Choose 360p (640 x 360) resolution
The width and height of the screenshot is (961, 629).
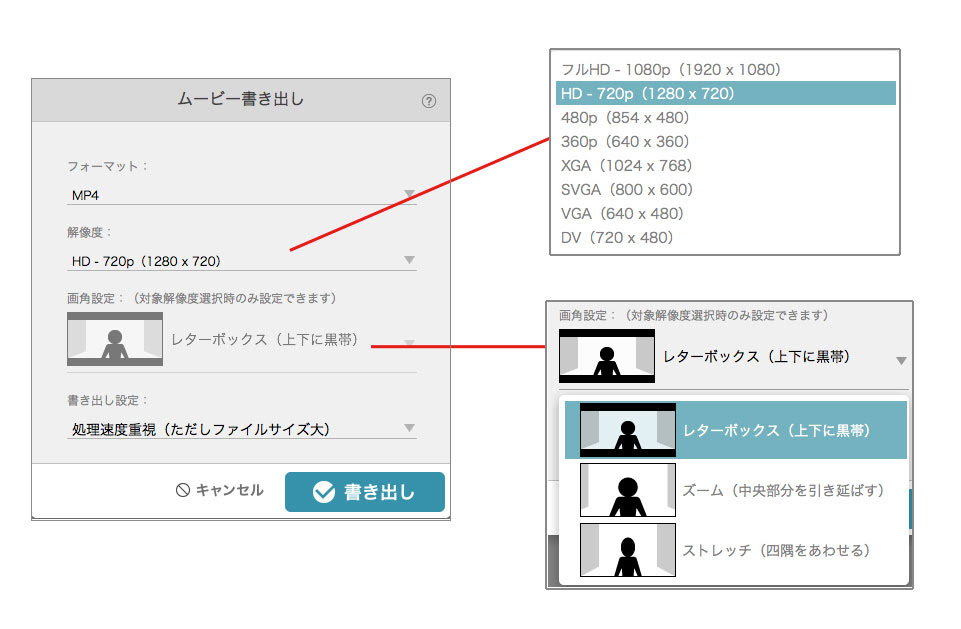tap(726, 141)
